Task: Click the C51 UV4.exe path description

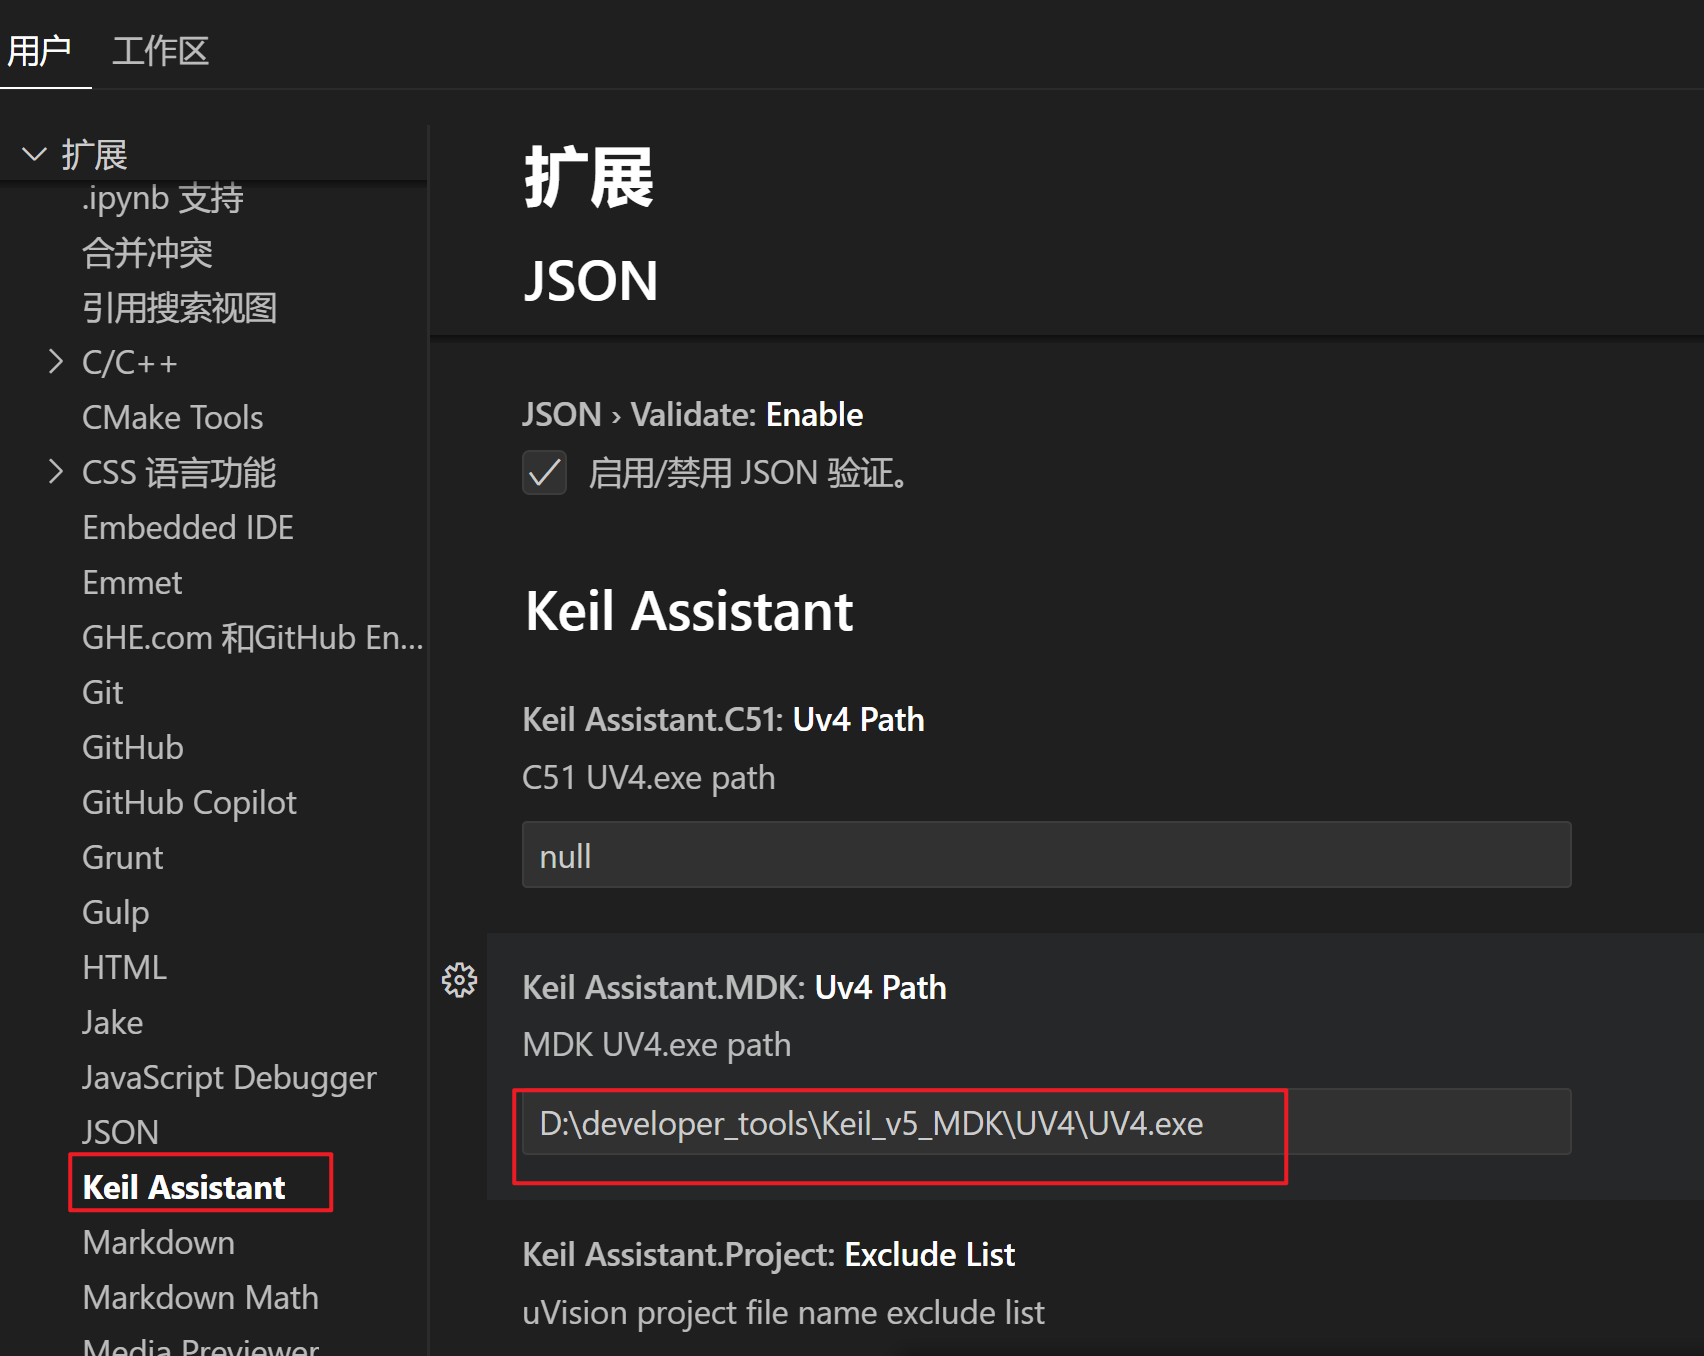Action: [649, 778]
